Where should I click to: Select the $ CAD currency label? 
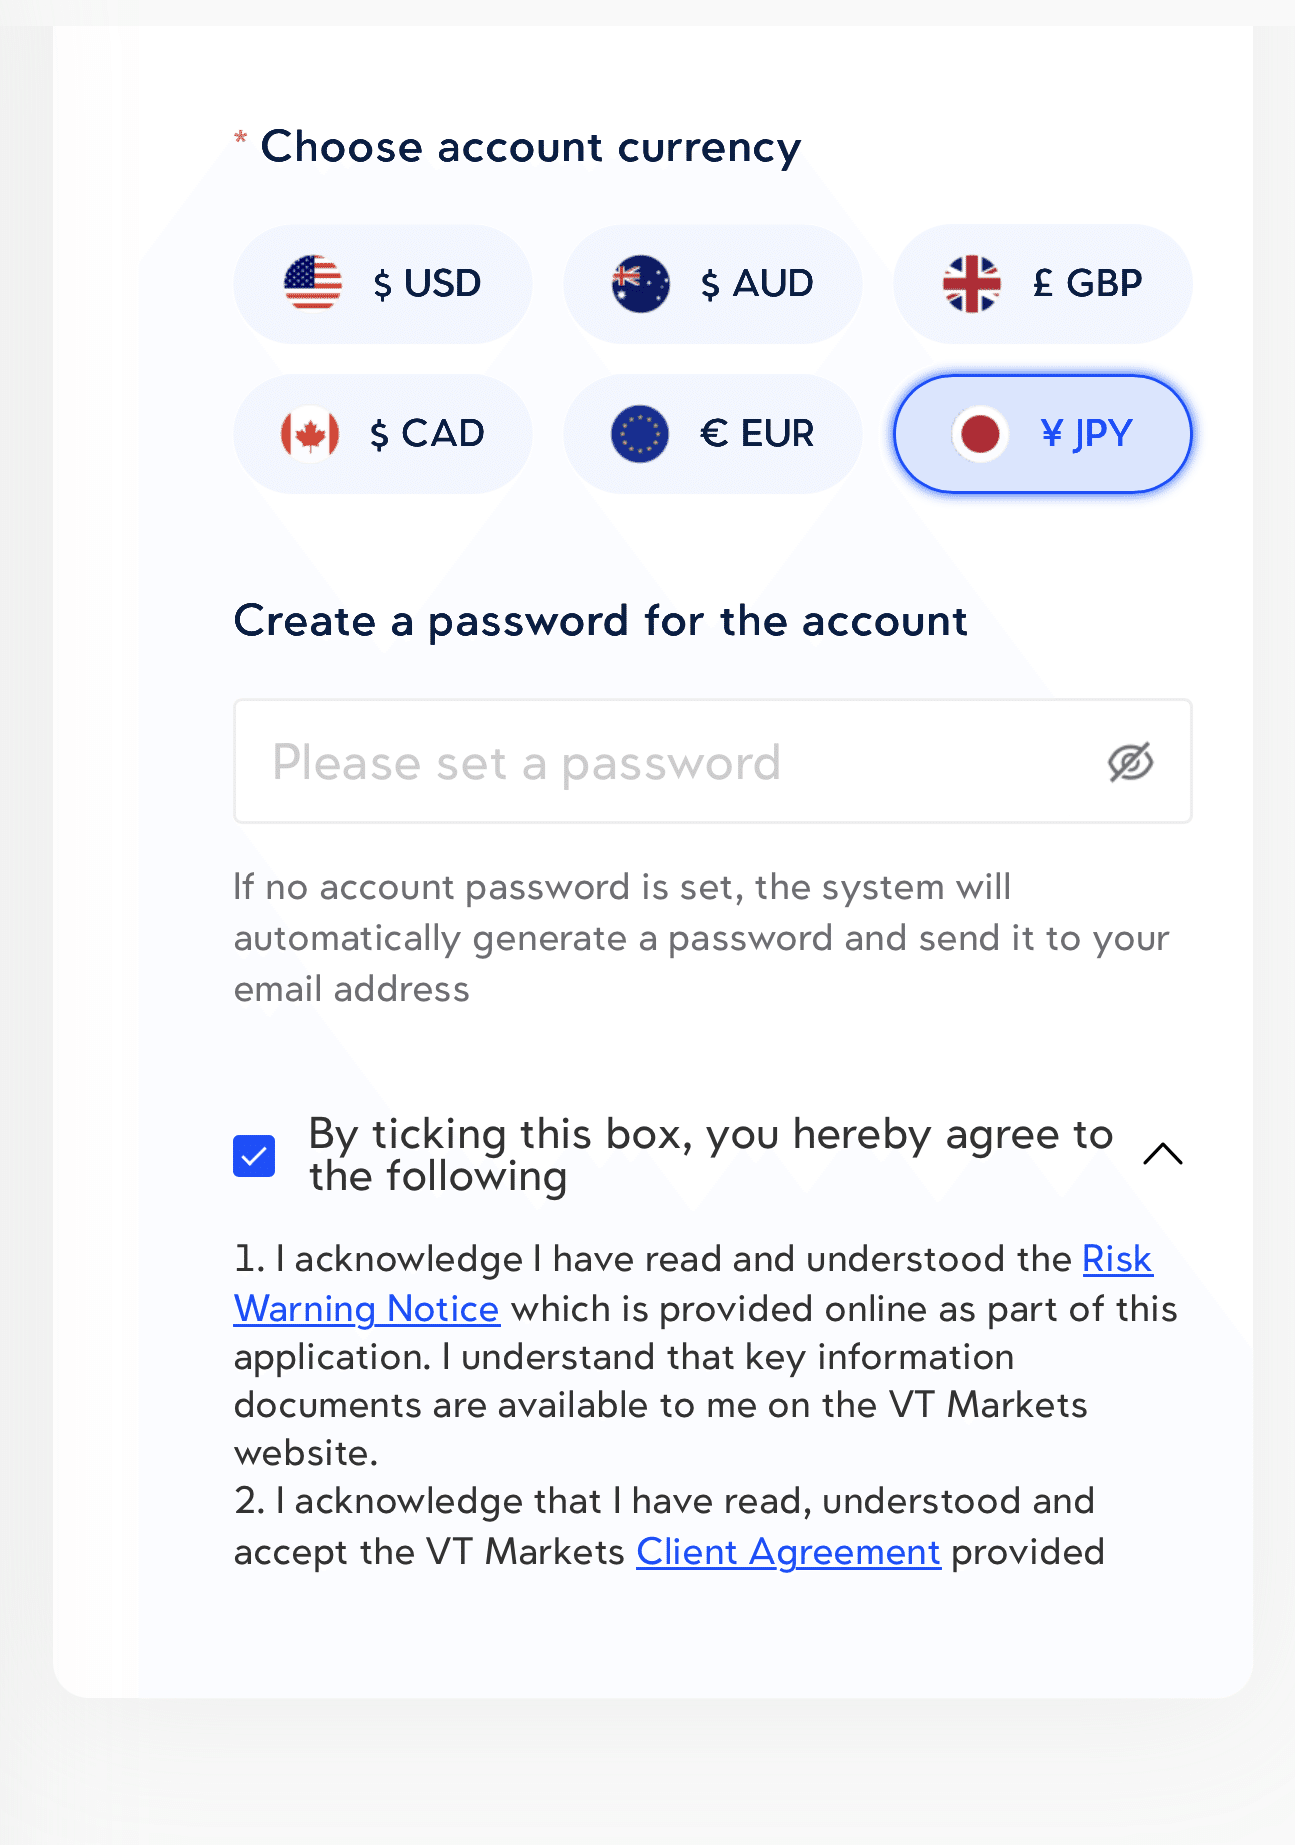pyautogui.click(x=427, y=434)
